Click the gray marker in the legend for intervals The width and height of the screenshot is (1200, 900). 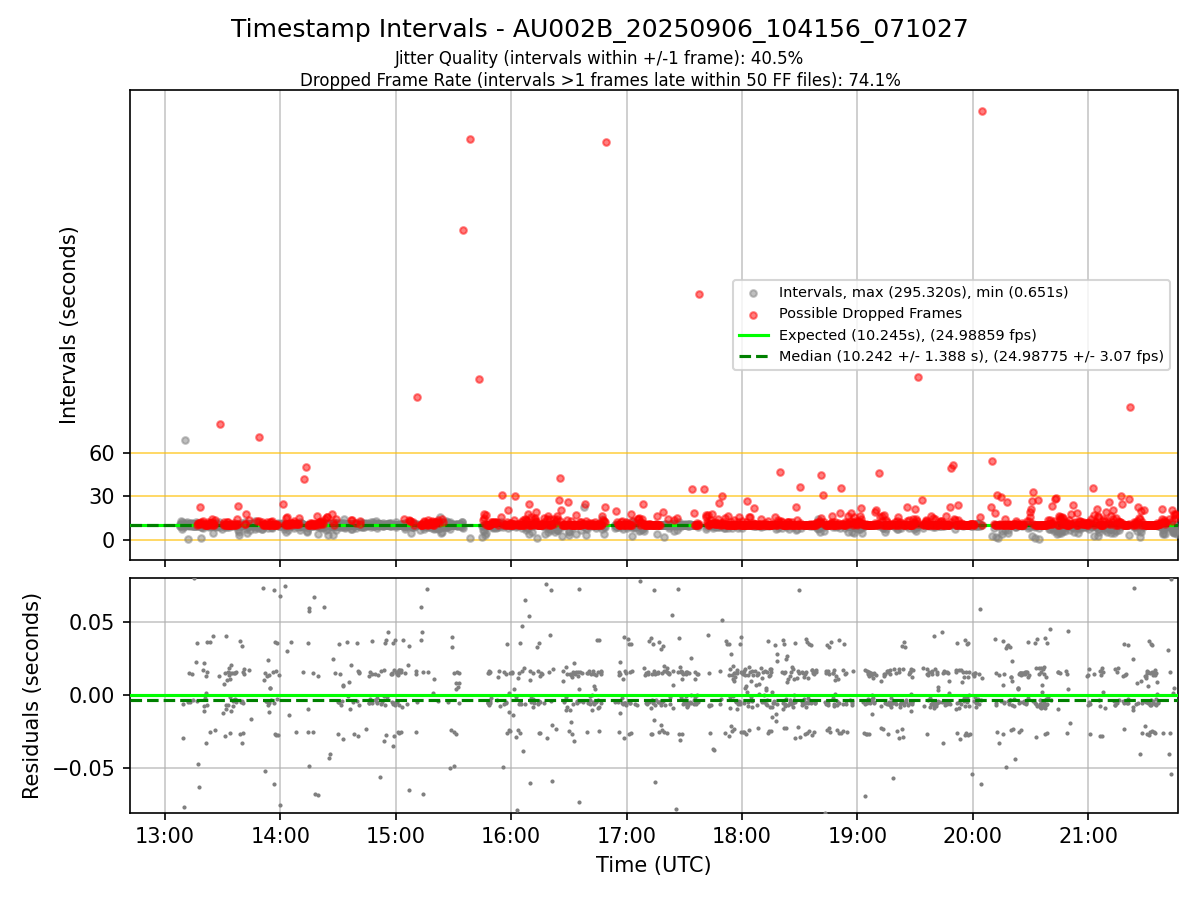pos(754,293)
